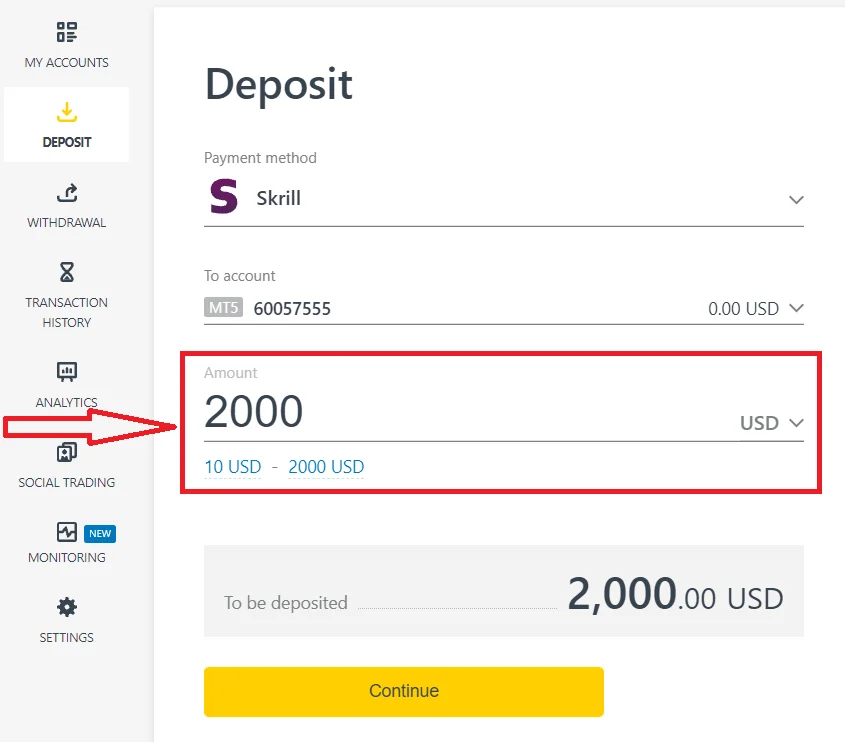Click the MT5 account badge
The height and width of the screenshot is (742, 845).
[x=222, y=307]
